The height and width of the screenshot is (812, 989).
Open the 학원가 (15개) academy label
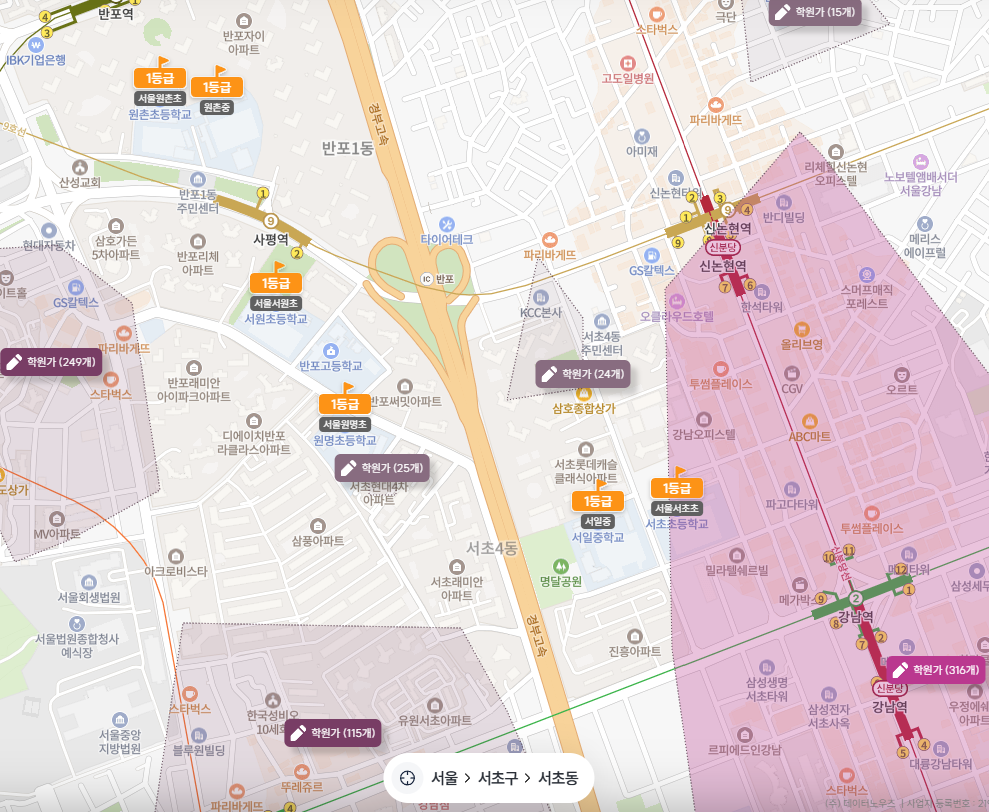816,12
